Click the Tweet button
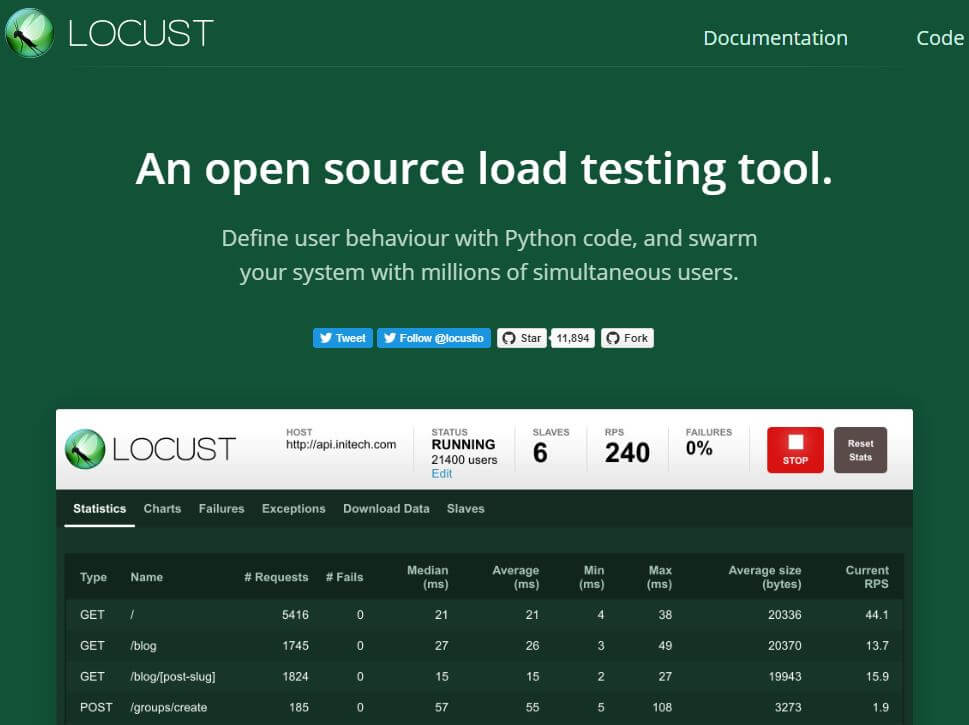This screenshot has height=725, width=969. pos(342,338)
